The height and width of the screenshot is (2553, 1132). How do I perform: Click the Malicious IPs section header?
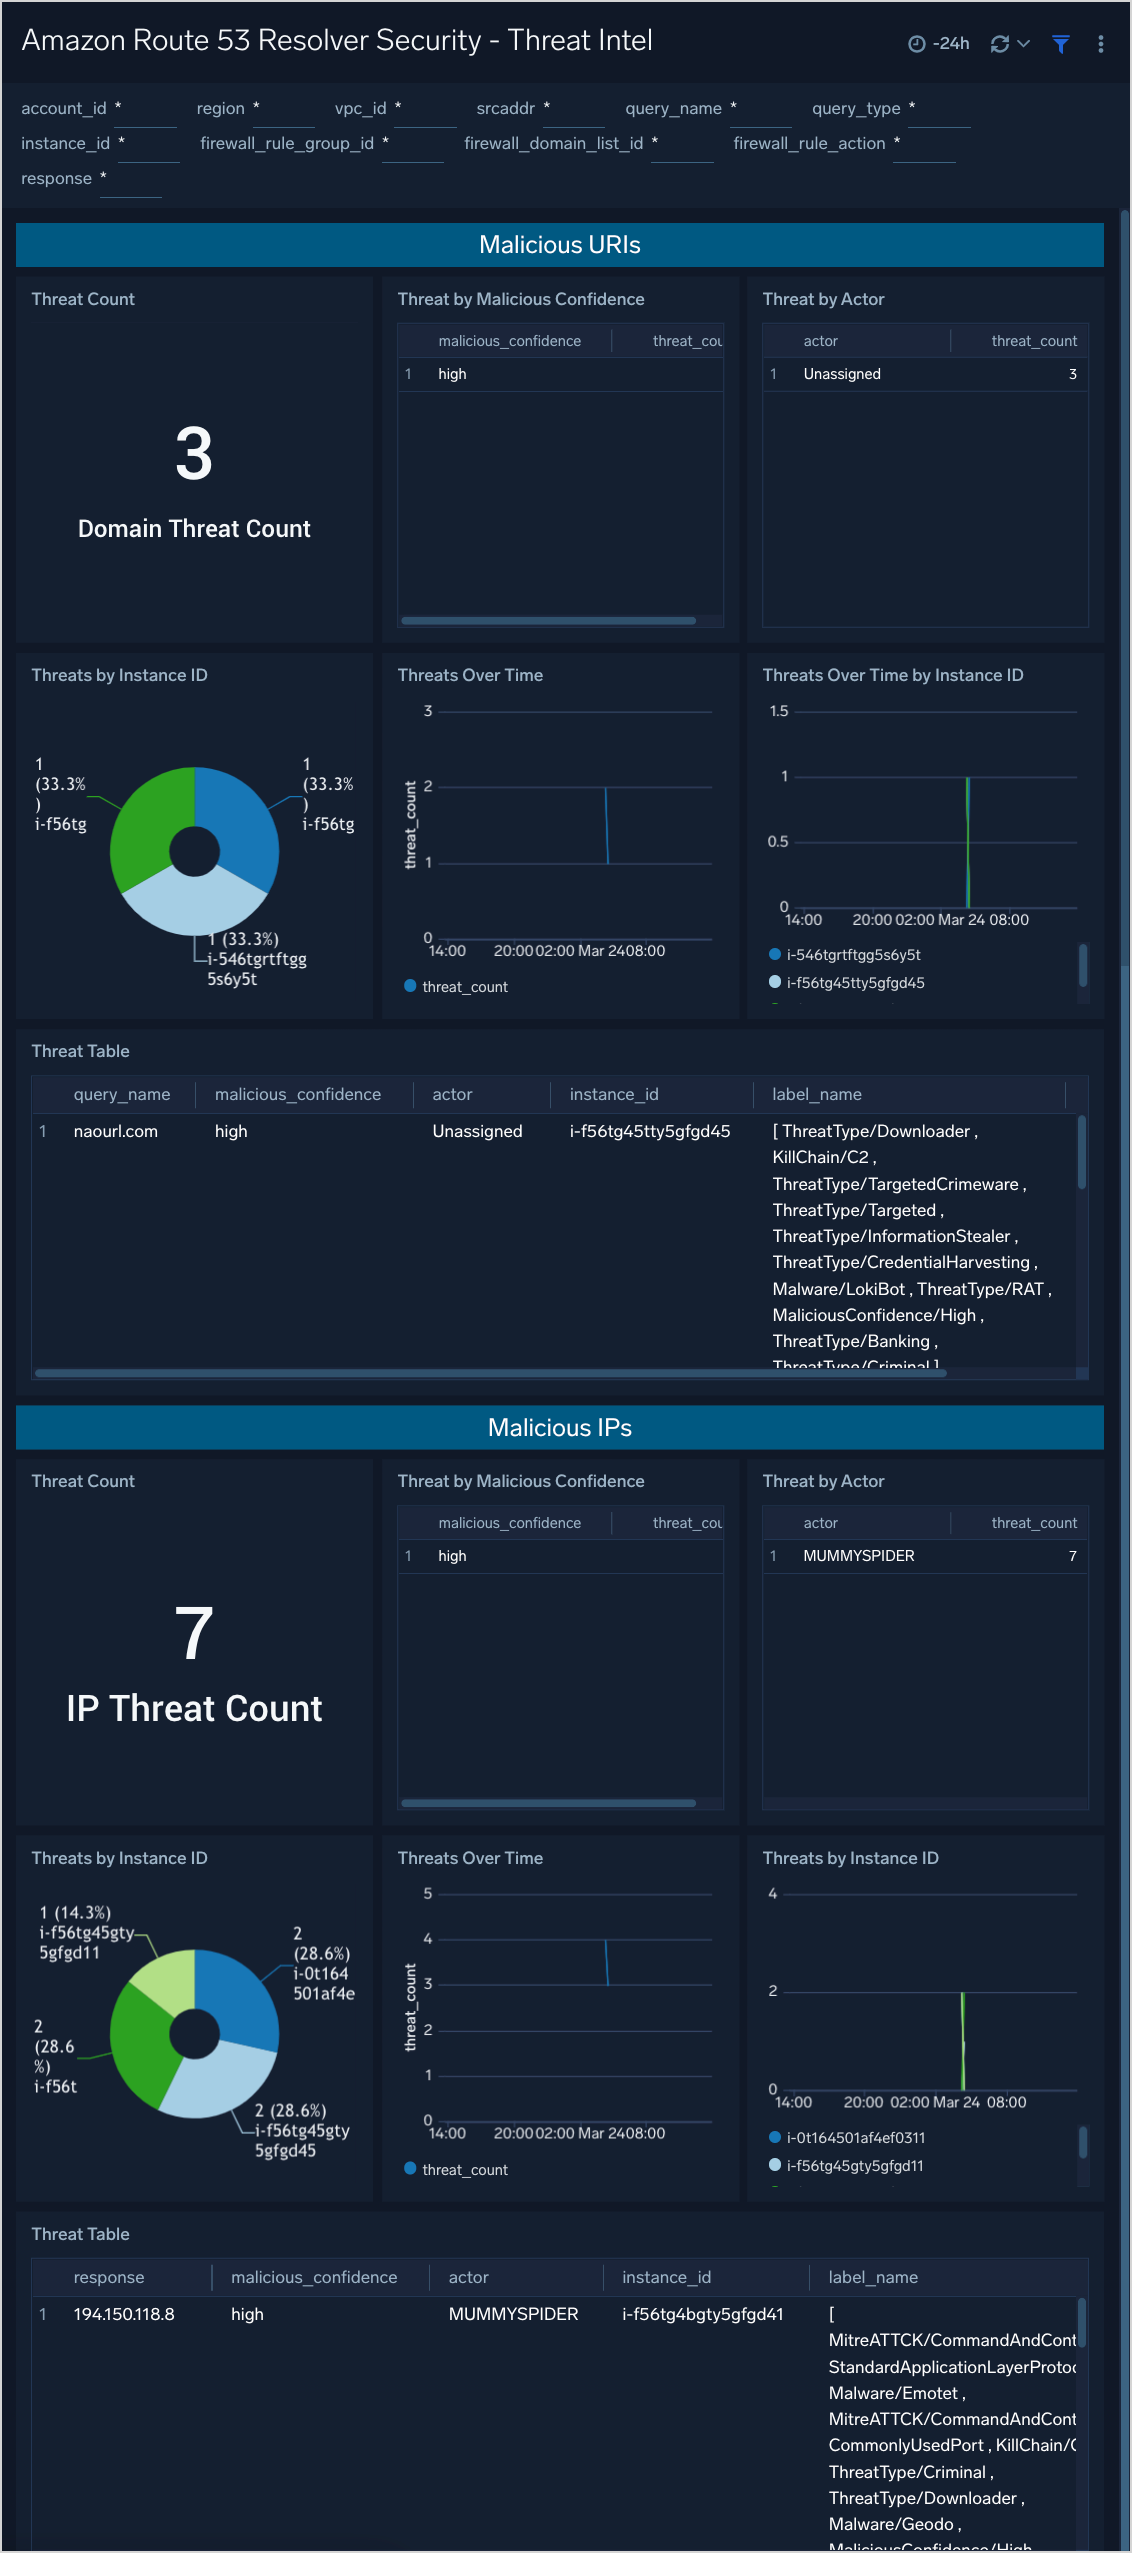tap(559, 1427)
